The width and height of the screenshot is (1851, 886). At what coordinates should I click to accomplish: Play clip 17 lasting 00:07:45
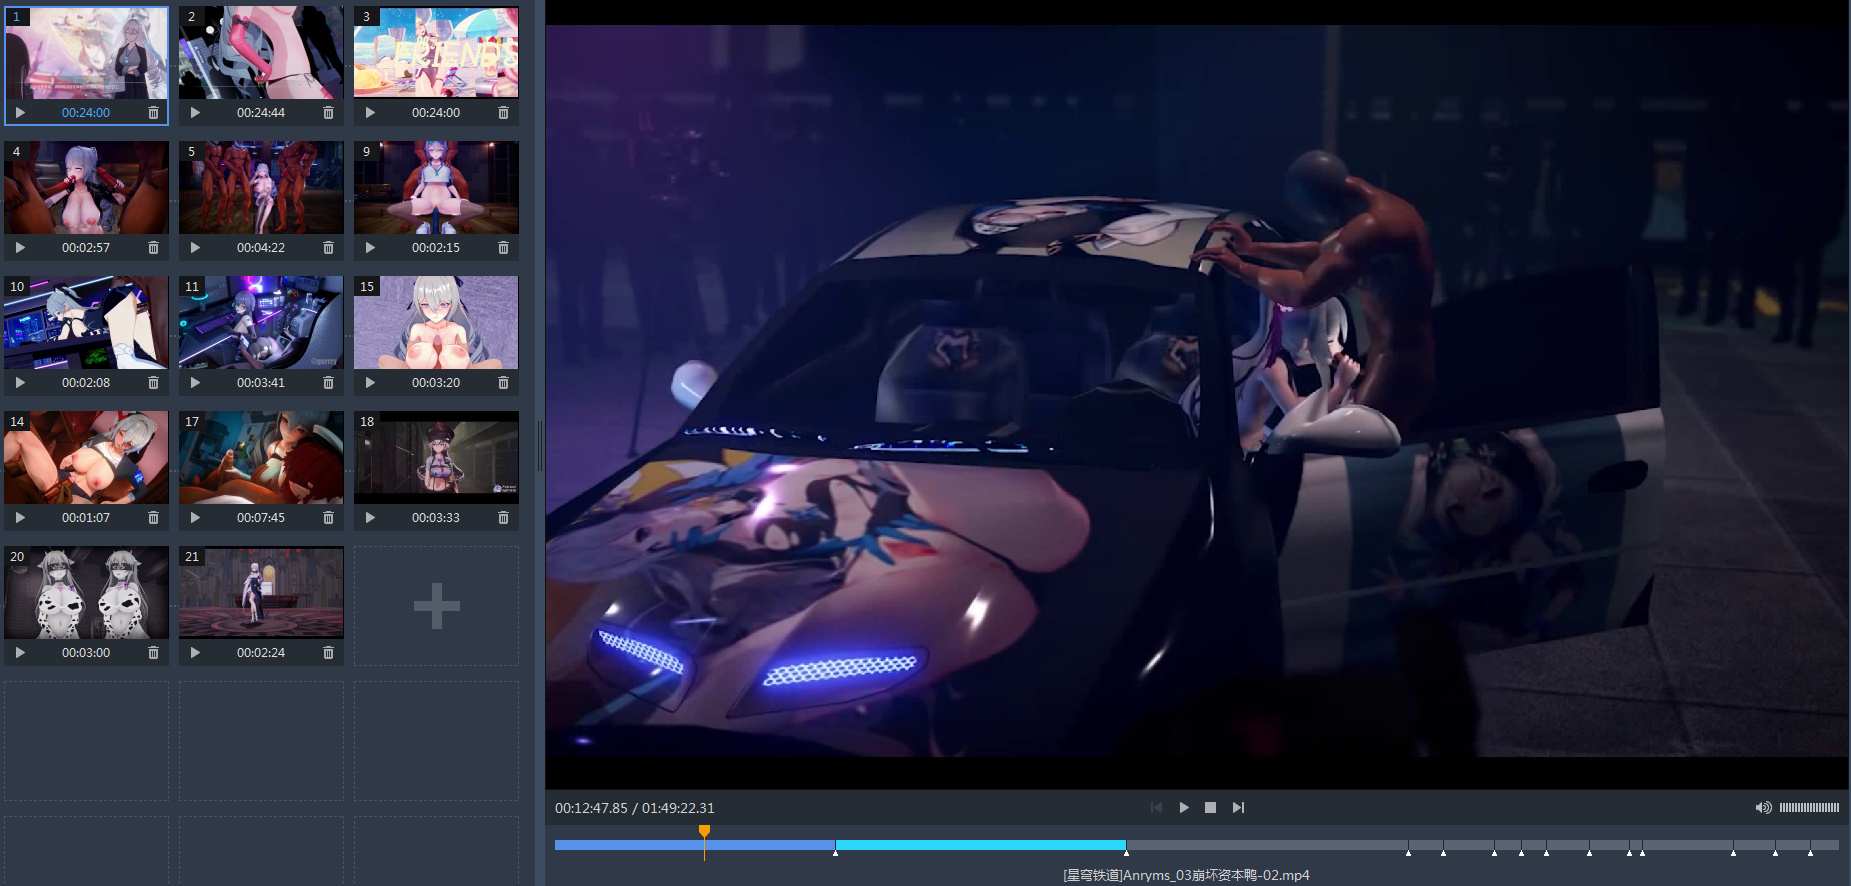click(195, 518)
